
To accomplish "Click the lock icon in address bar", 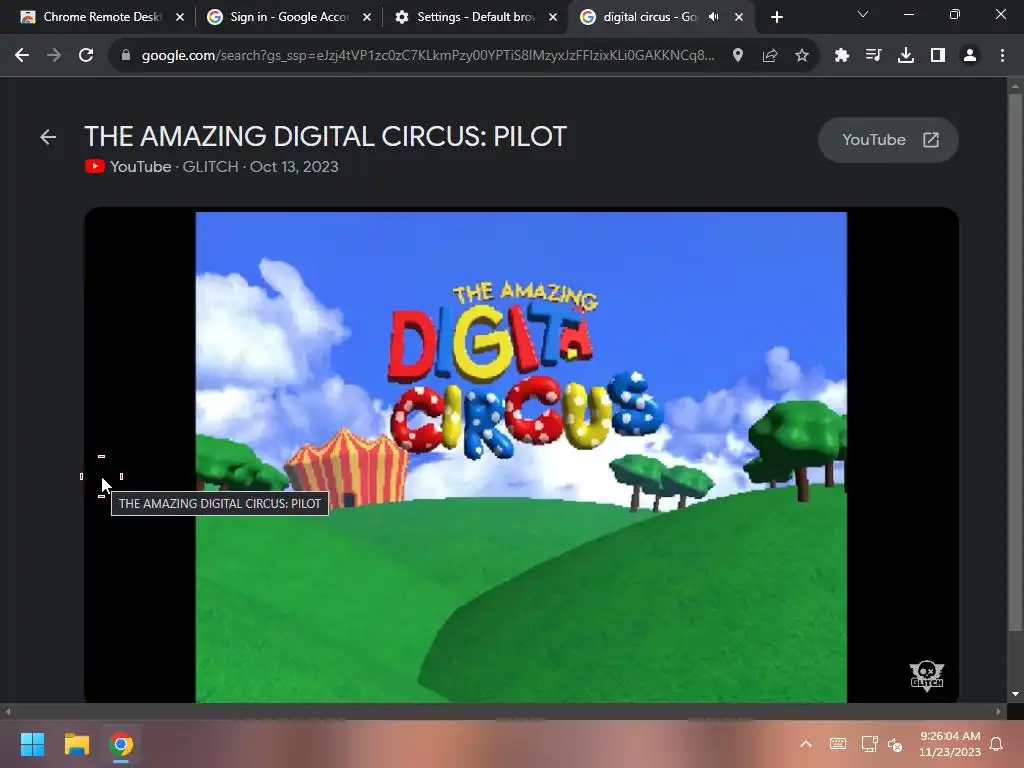I will 126,56.
